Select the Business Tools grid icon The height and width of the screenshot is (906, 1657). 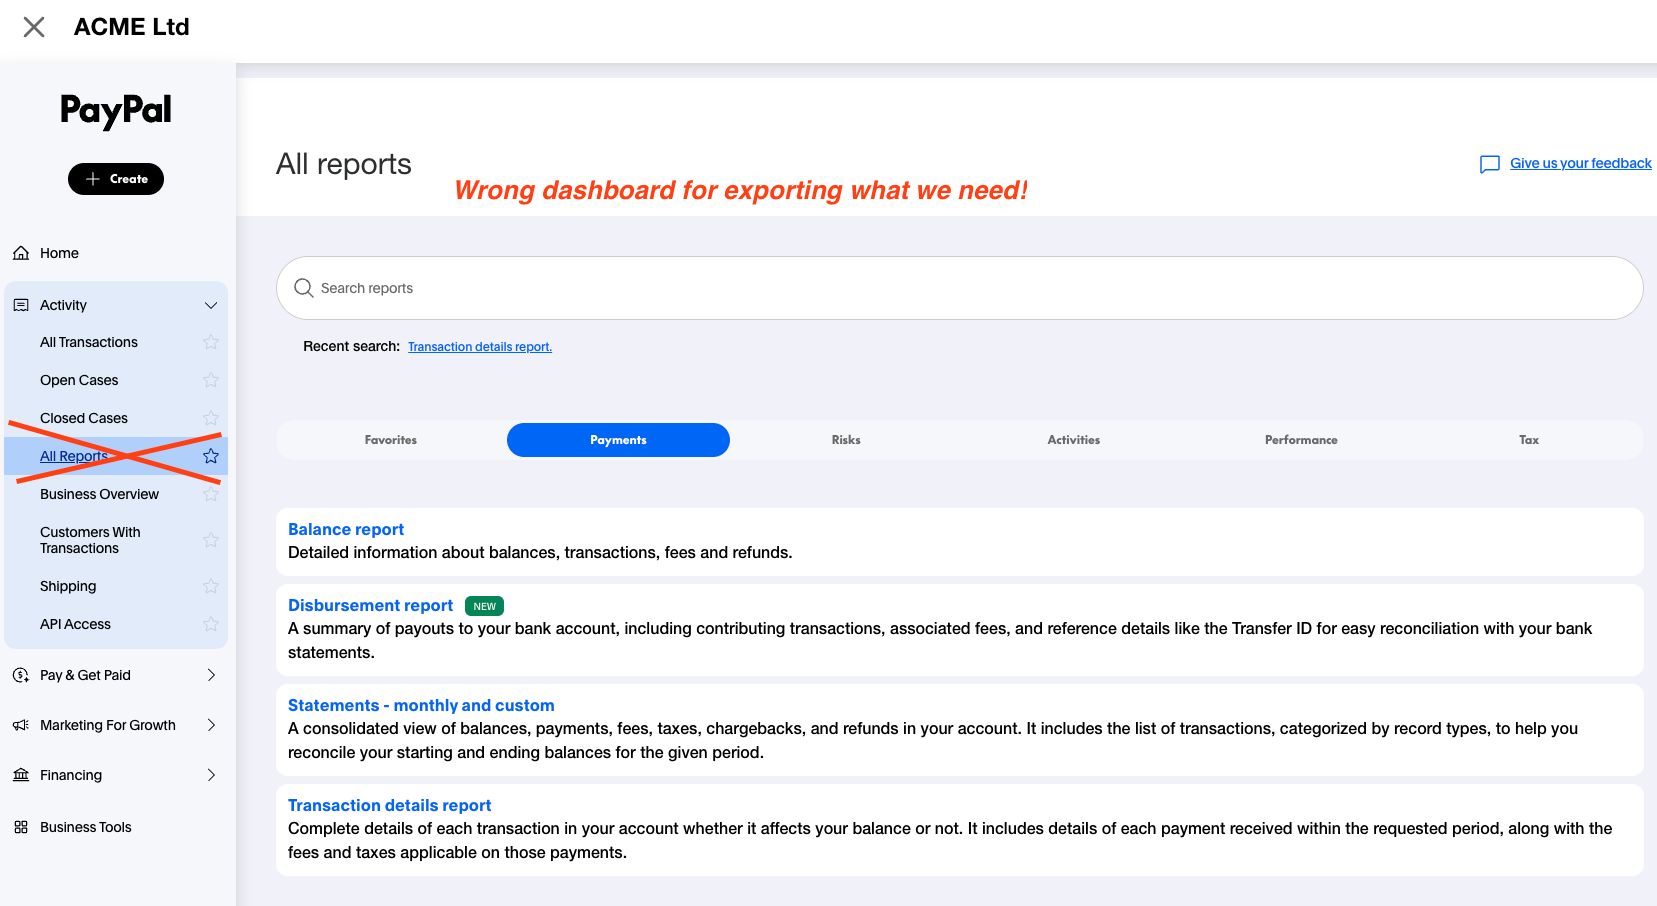coord(20,827)
